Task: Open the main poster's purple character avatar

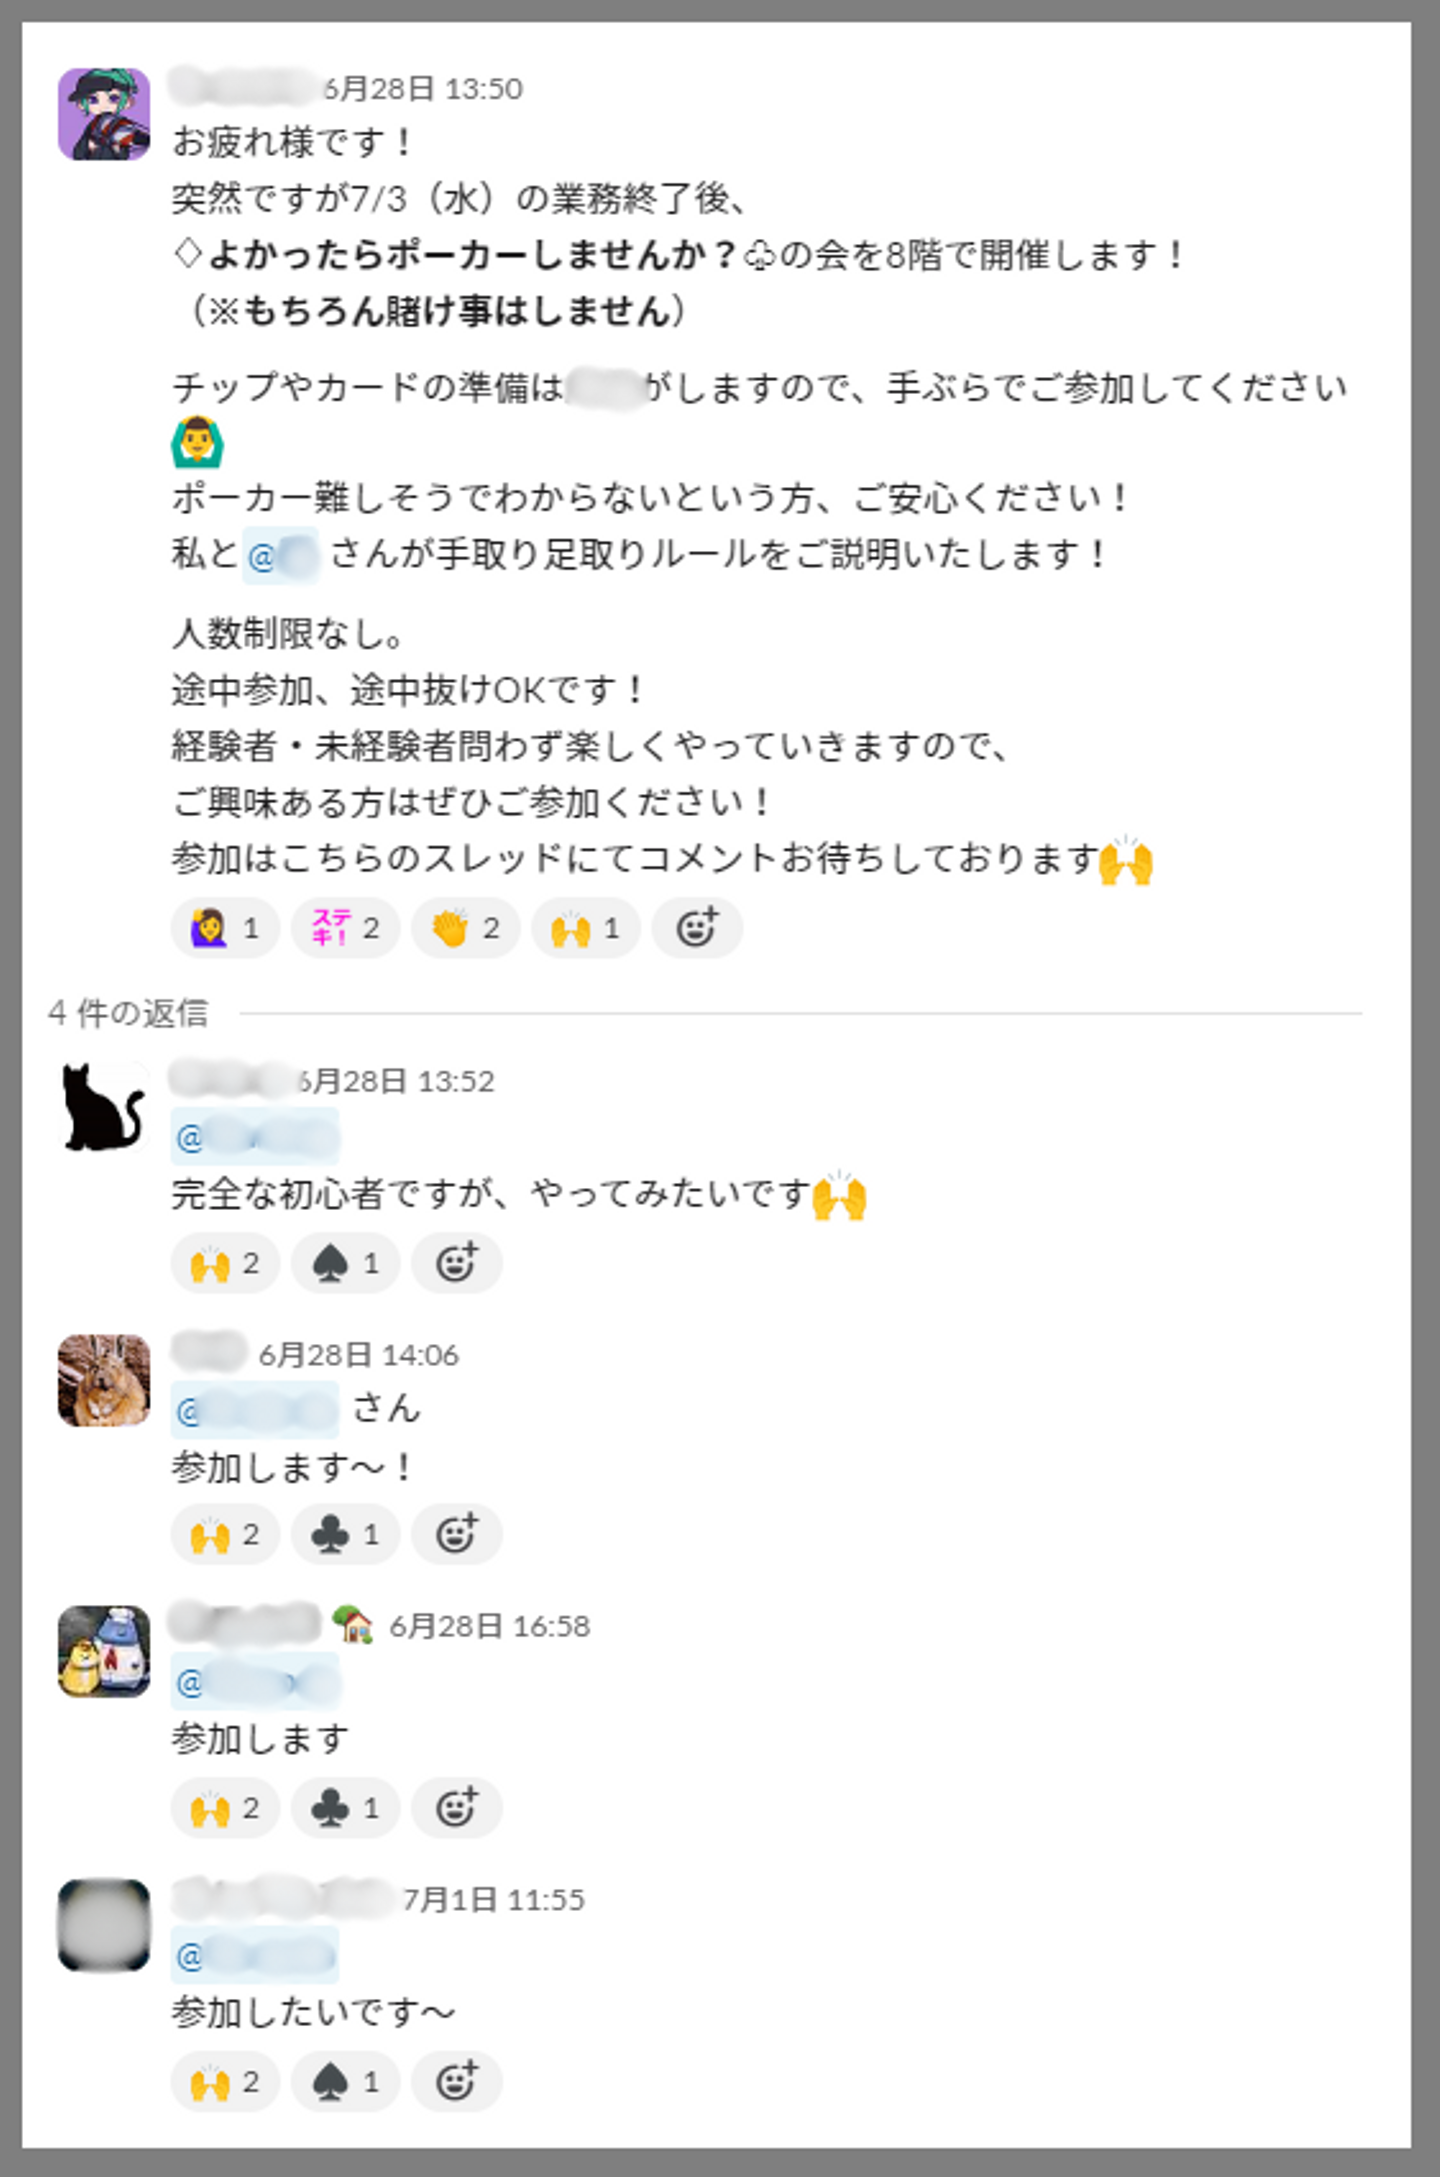Action: click(104, 114)
